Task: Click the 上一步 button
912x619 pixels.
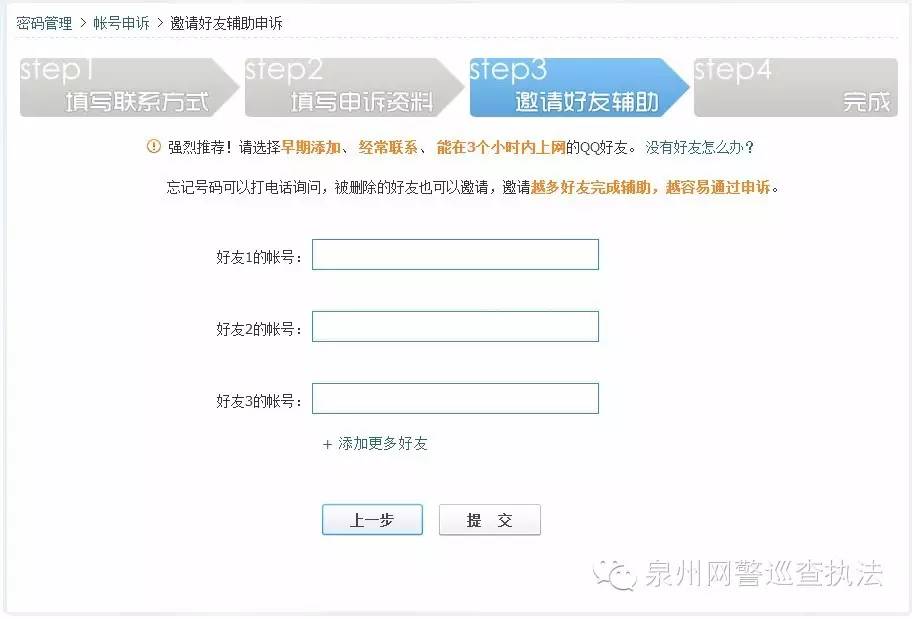Action: point(372,519)
